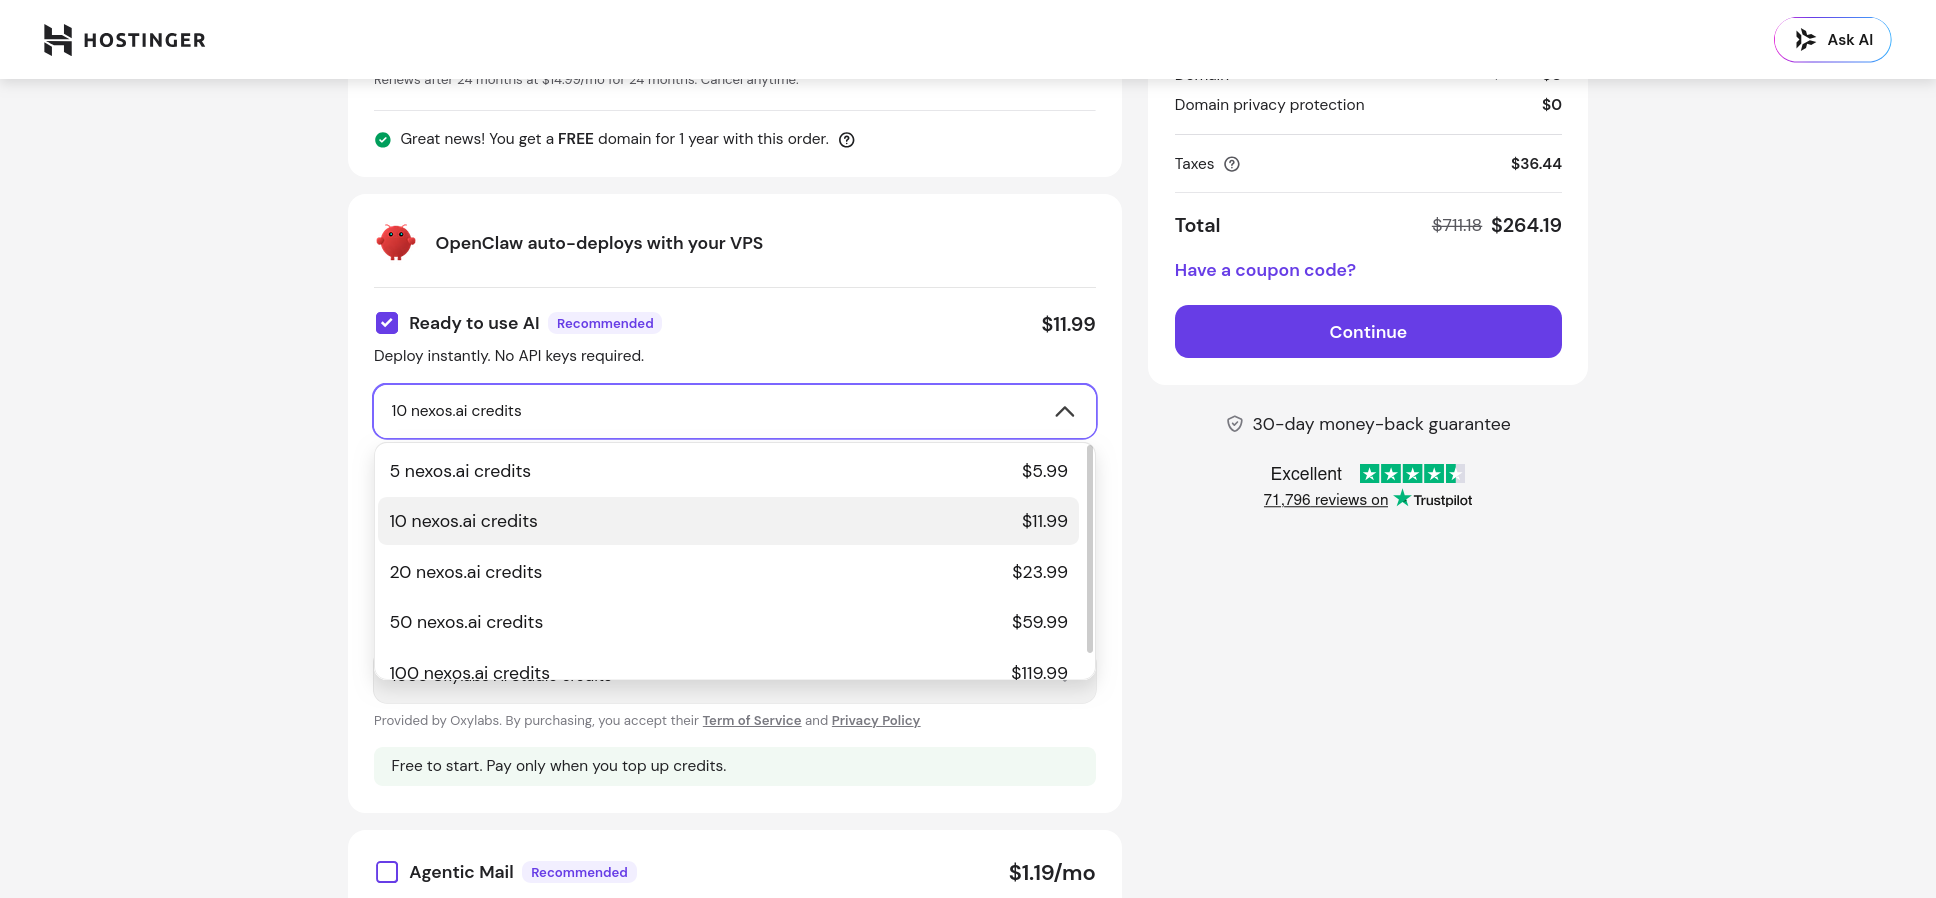Select 5 nexos.ai credits option
This screenshot has width=1936, height=898.
click(728, 471)
